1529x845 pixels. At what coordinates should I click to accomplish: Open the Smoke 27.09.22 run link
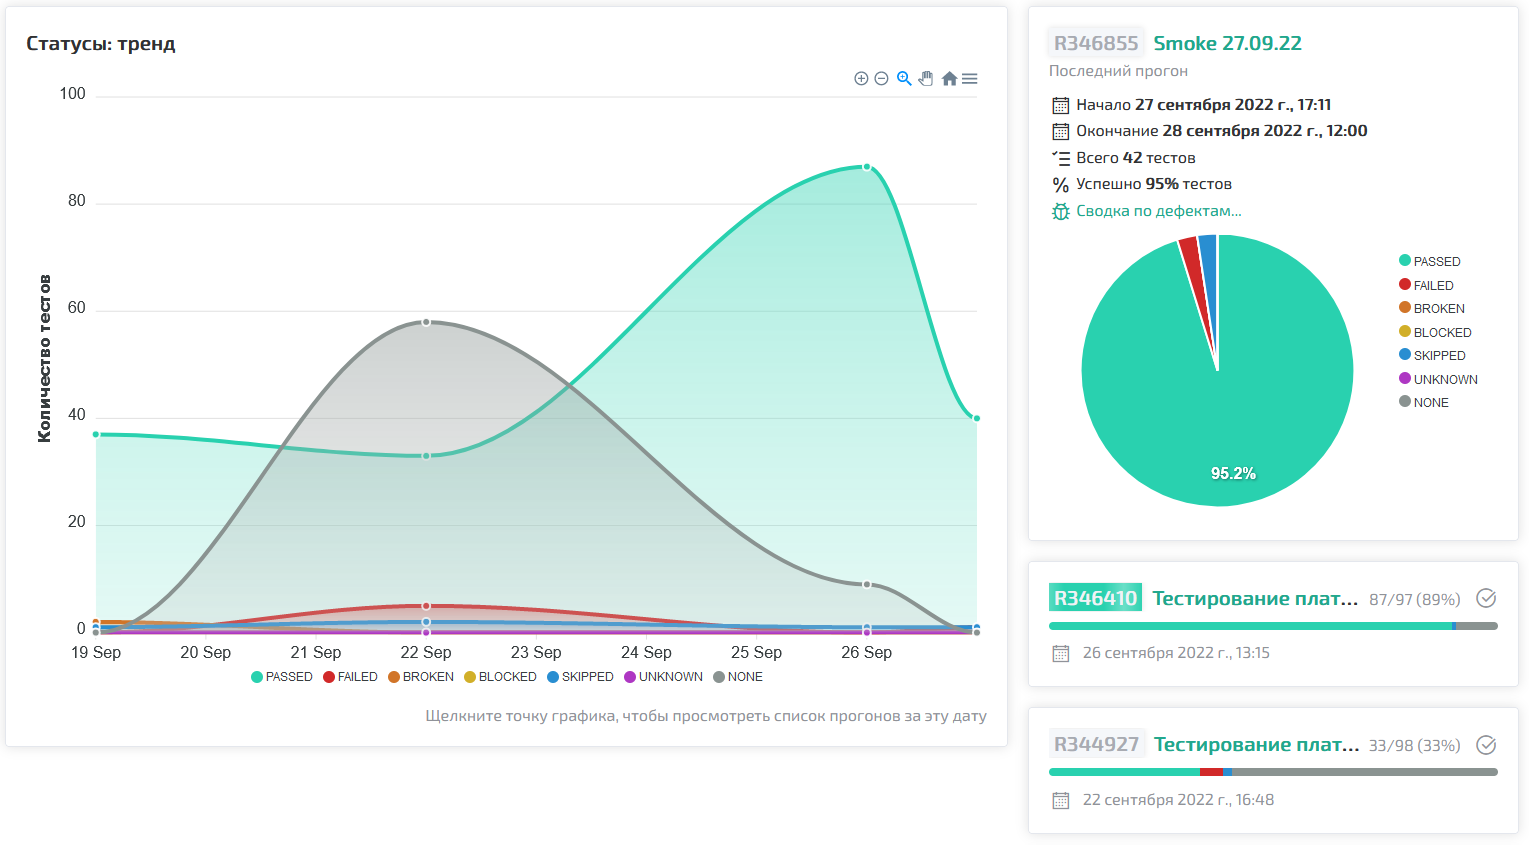click(1227, 43)
